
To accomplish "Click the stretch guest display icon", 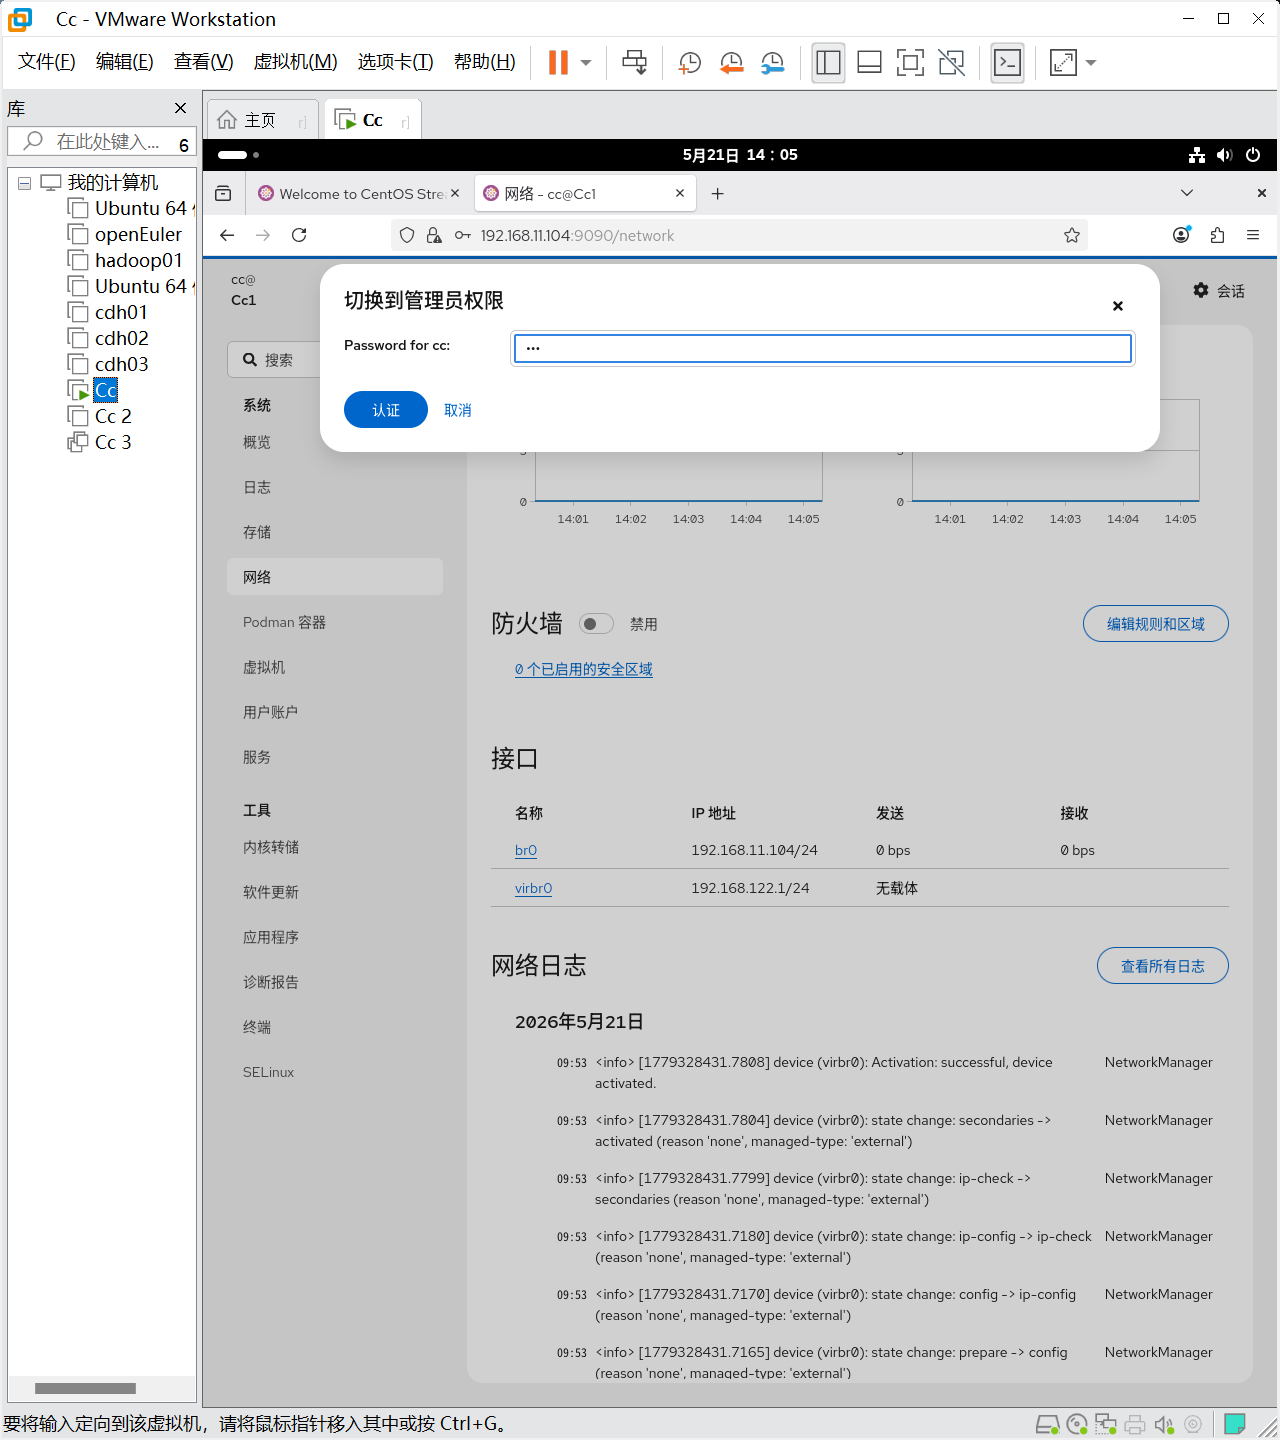I will (x=1063, y=62).
